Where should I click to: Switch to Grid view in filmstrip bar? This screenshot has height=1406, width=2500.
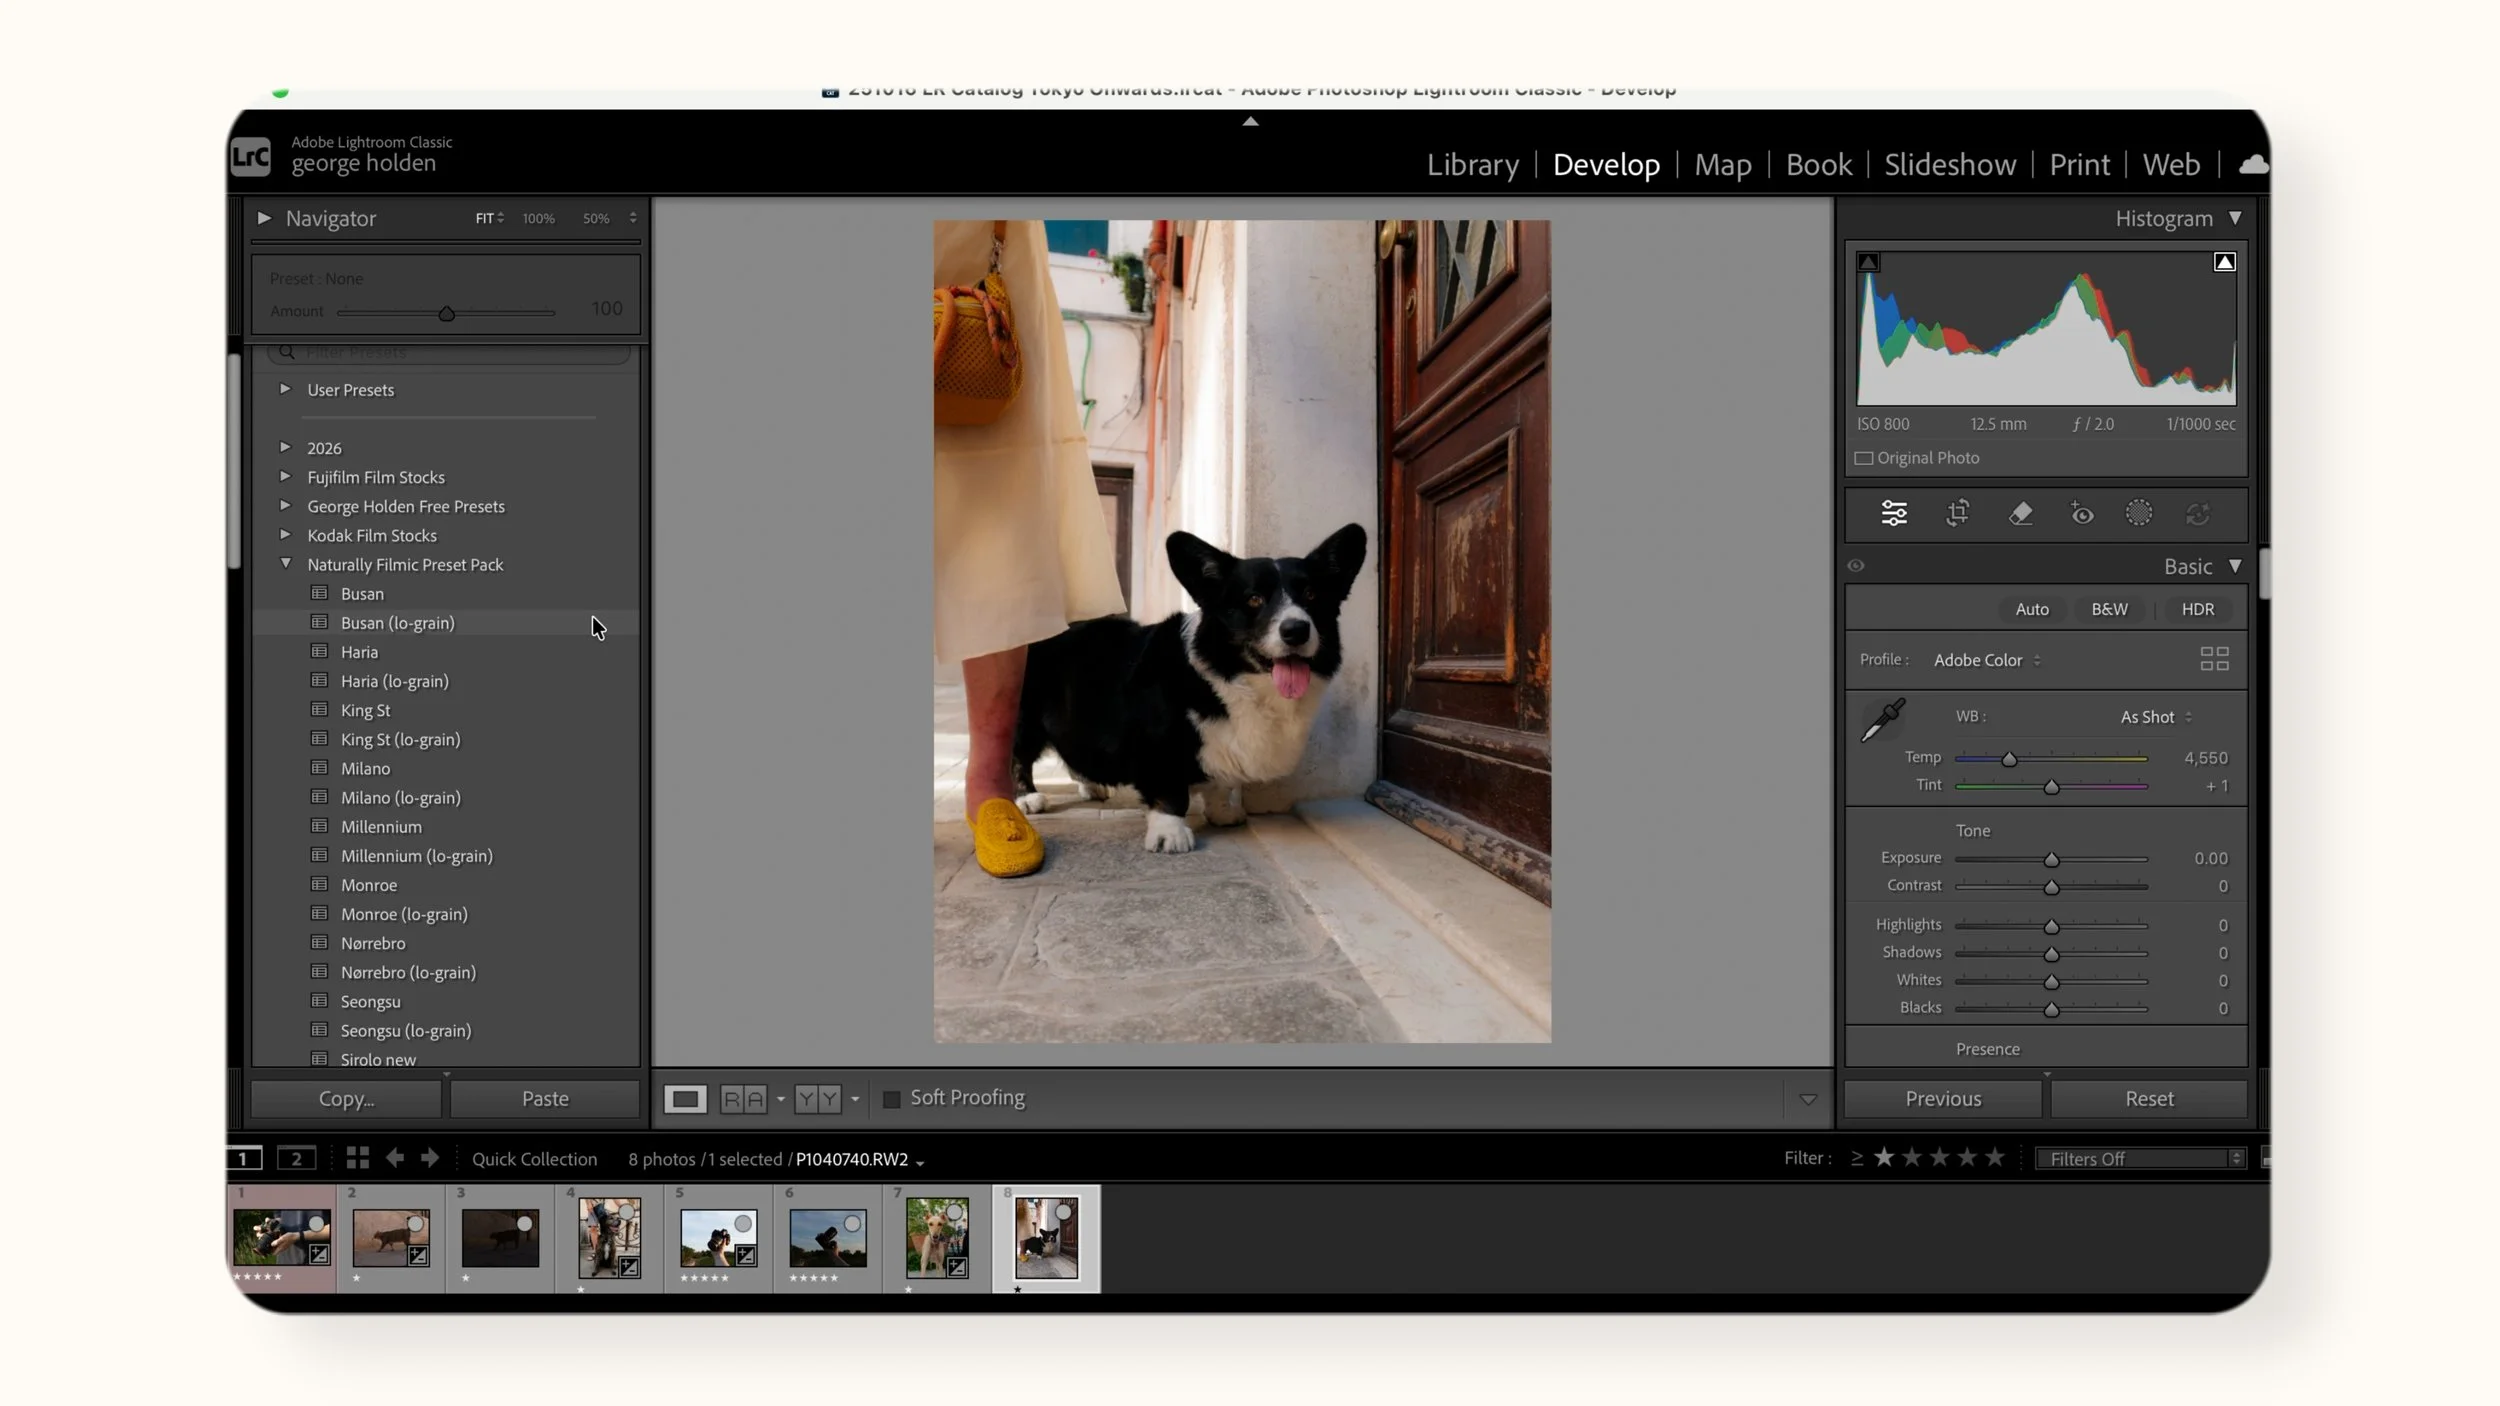(357, 1158)
